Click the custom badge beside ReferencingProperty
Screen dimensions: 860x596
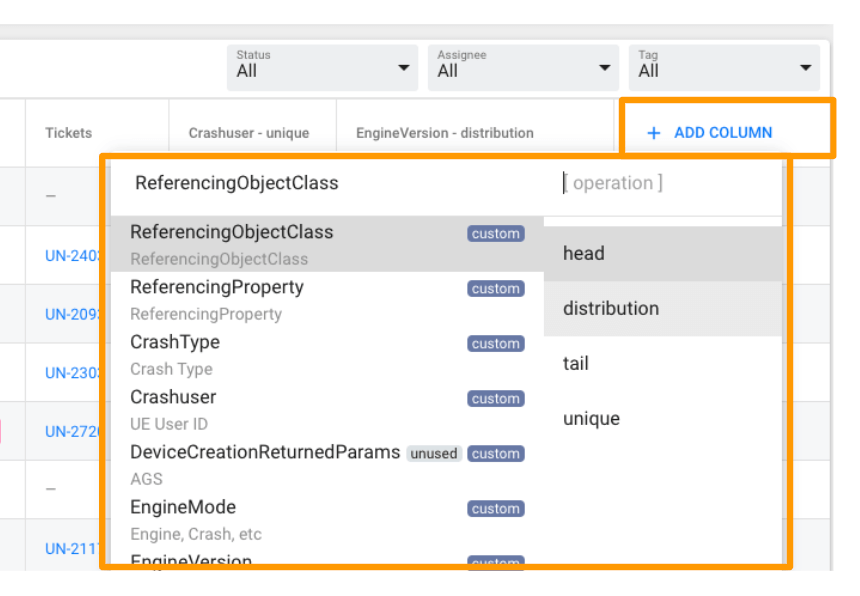(x=495, y=288)
